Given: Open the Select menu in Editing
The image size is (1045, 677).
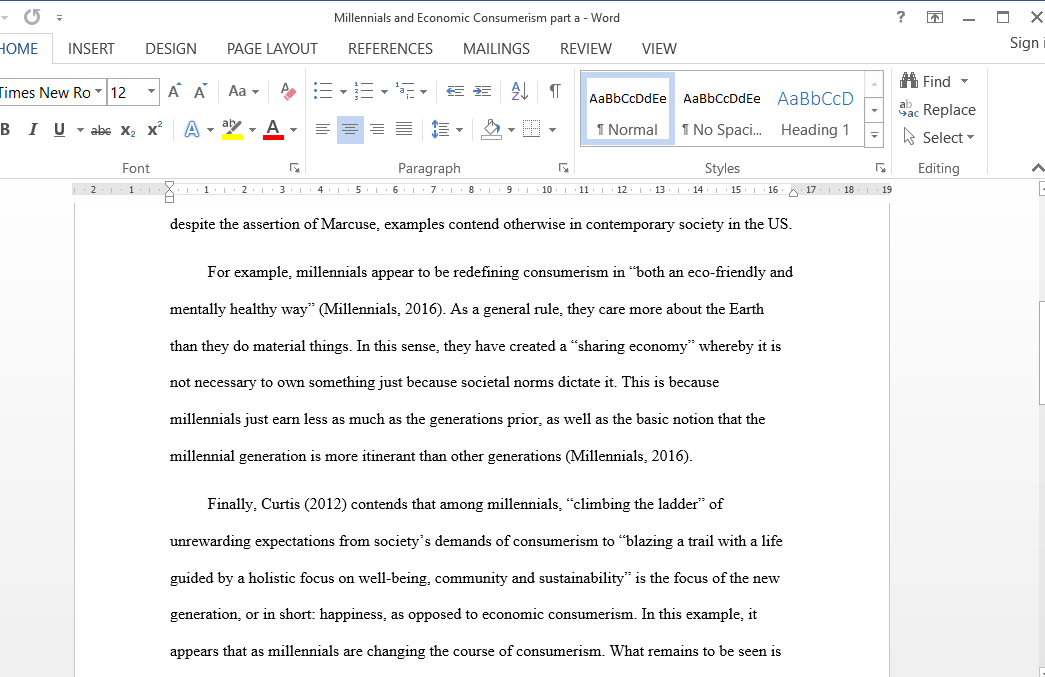Looking at the screenshot, I should point(938,137).
